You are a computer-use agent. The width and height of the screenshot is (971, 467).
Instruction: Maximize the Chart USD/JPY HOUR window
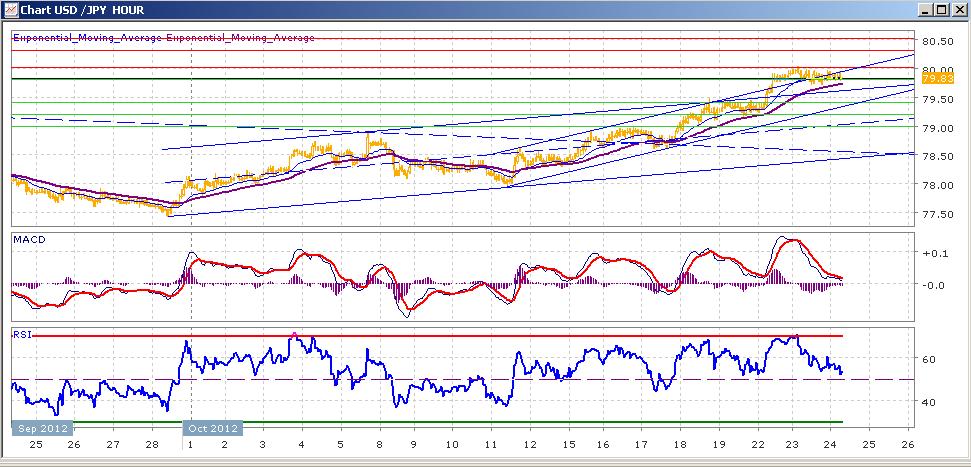click(x=941, y=10)
